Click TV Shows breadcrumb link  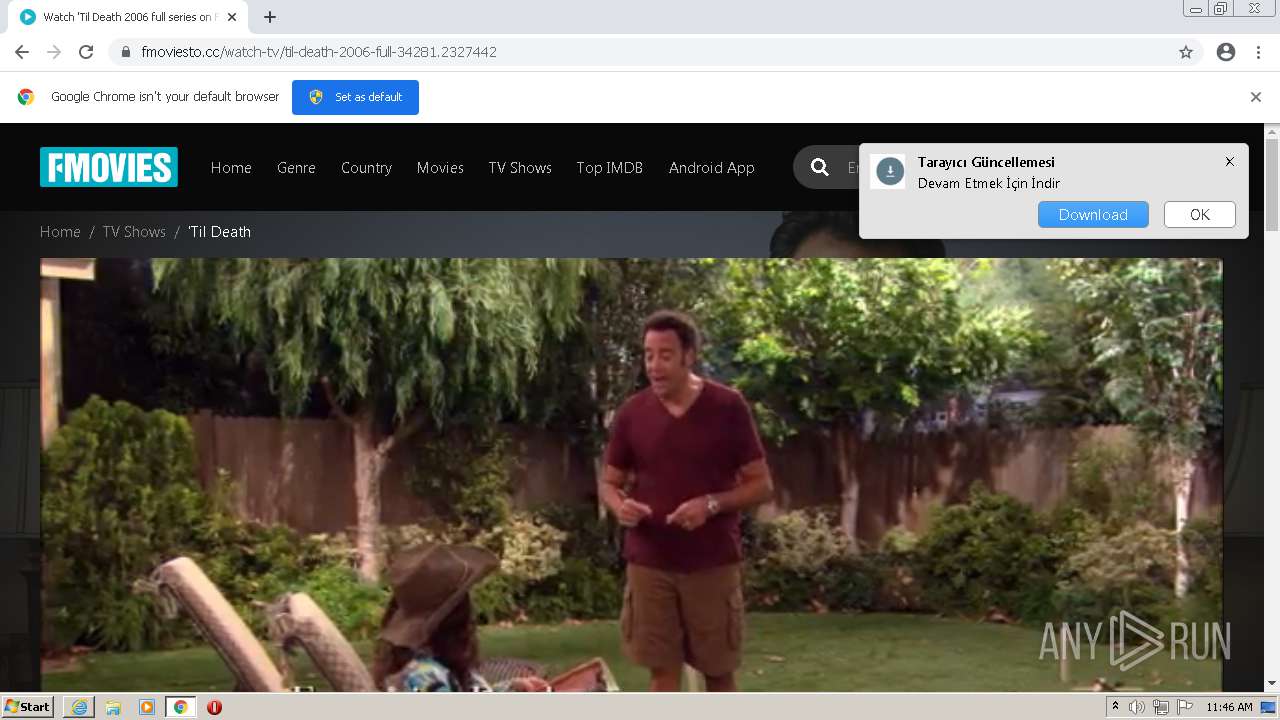click(134, 232)
